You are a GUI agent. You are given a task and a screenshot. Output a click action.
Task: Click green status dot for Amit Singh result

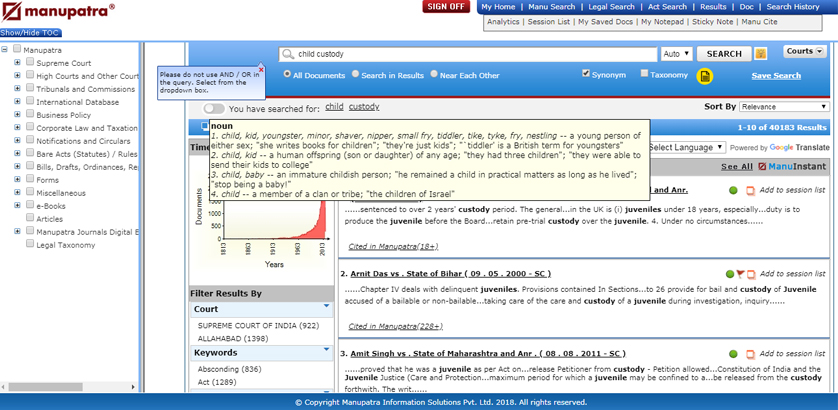pyautogui.click(x=733, y=354)
